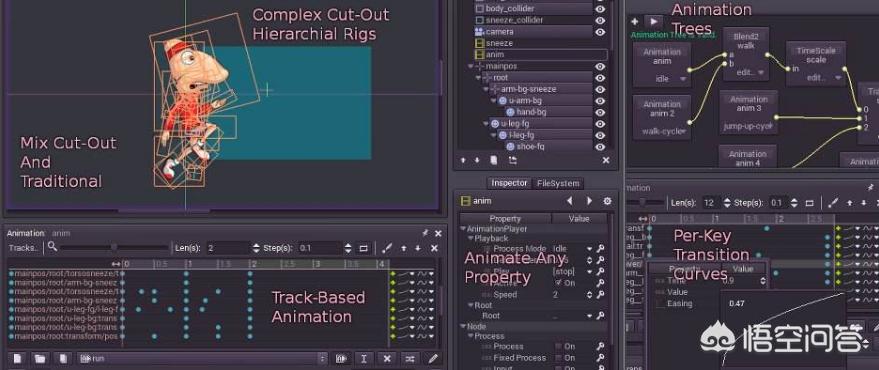Select the sneeze node in scene tree
The height and width of the screenshot is (370, 879).
[499, 43]
